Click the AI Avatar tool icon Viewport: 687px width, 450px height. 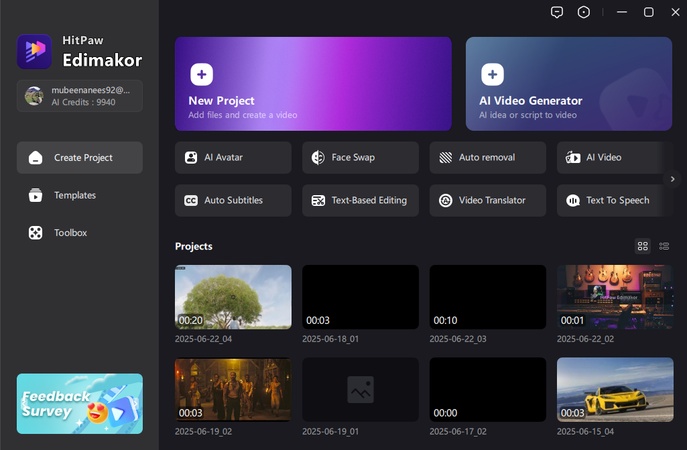point(191,158)
